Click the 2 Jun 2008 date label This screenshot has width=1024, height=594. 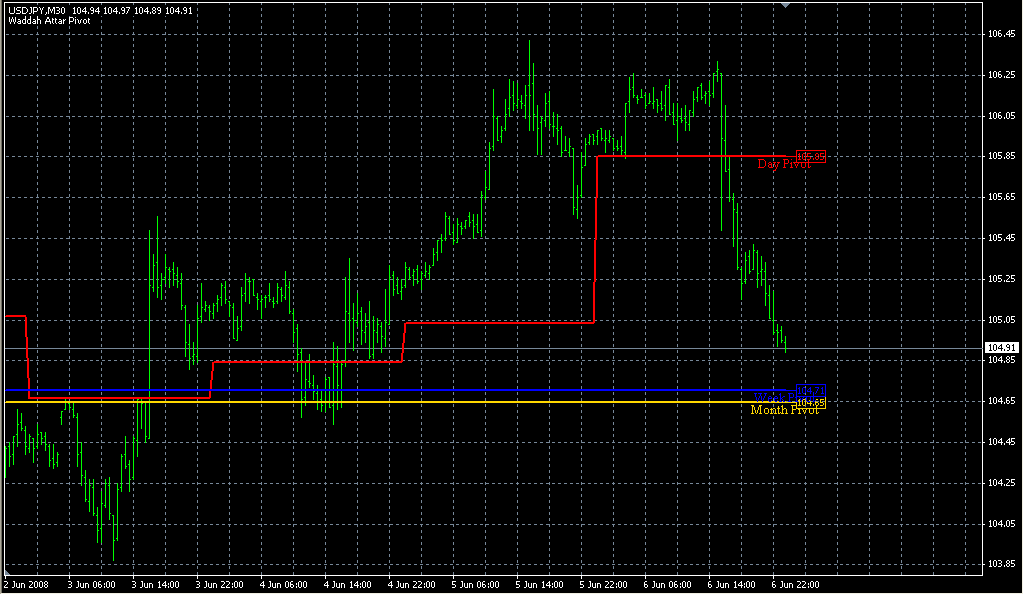coord(27,584)
